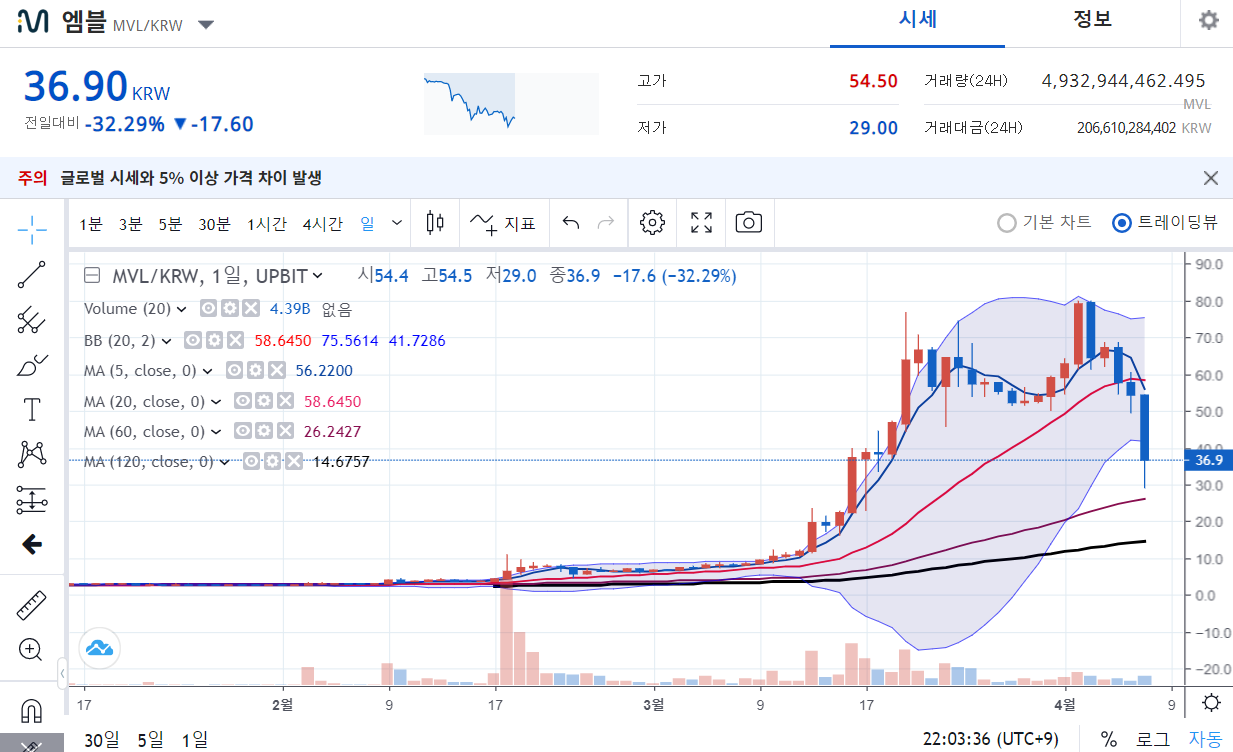Undo the last chart action

click(x=571, y=223)
